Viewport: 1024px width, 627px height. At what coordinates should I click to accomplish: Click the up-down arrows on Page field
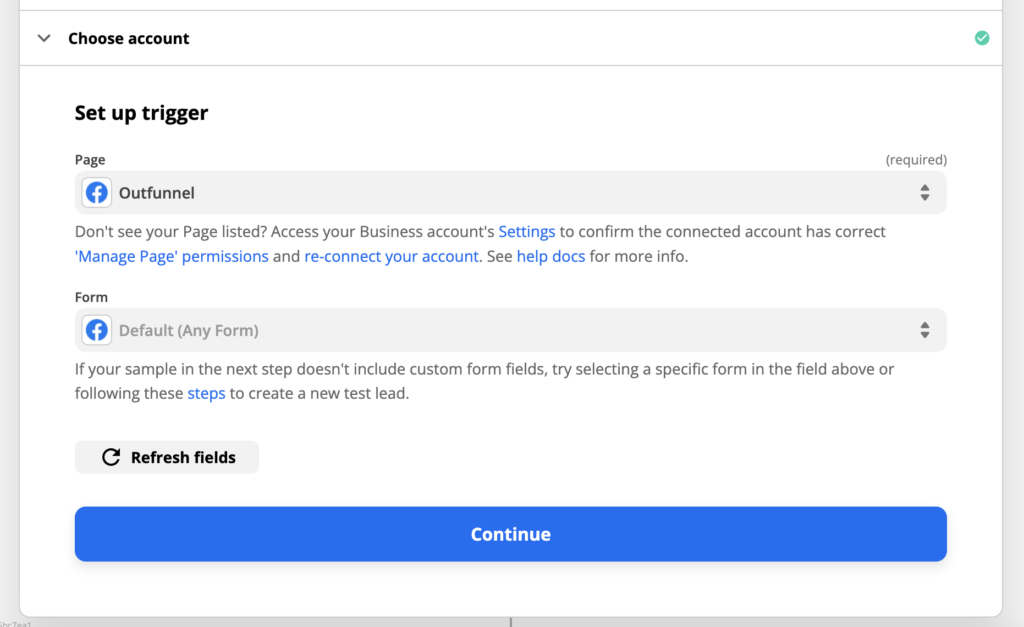pos(925,193)
